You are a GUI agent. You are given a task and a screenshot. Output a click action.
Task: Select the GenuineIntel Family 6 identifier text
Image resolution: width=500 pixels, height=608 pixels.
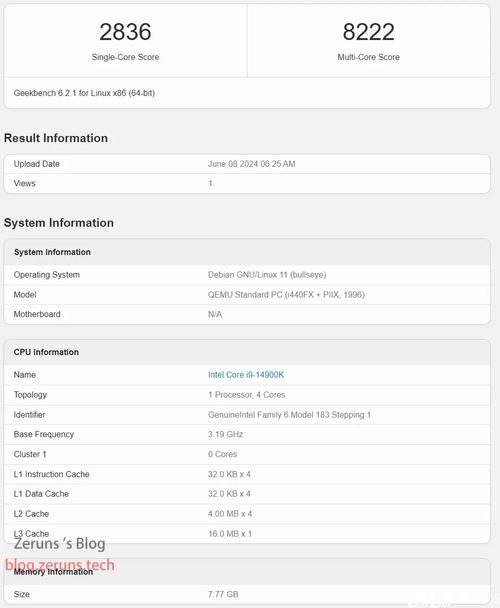click(289, 415)
